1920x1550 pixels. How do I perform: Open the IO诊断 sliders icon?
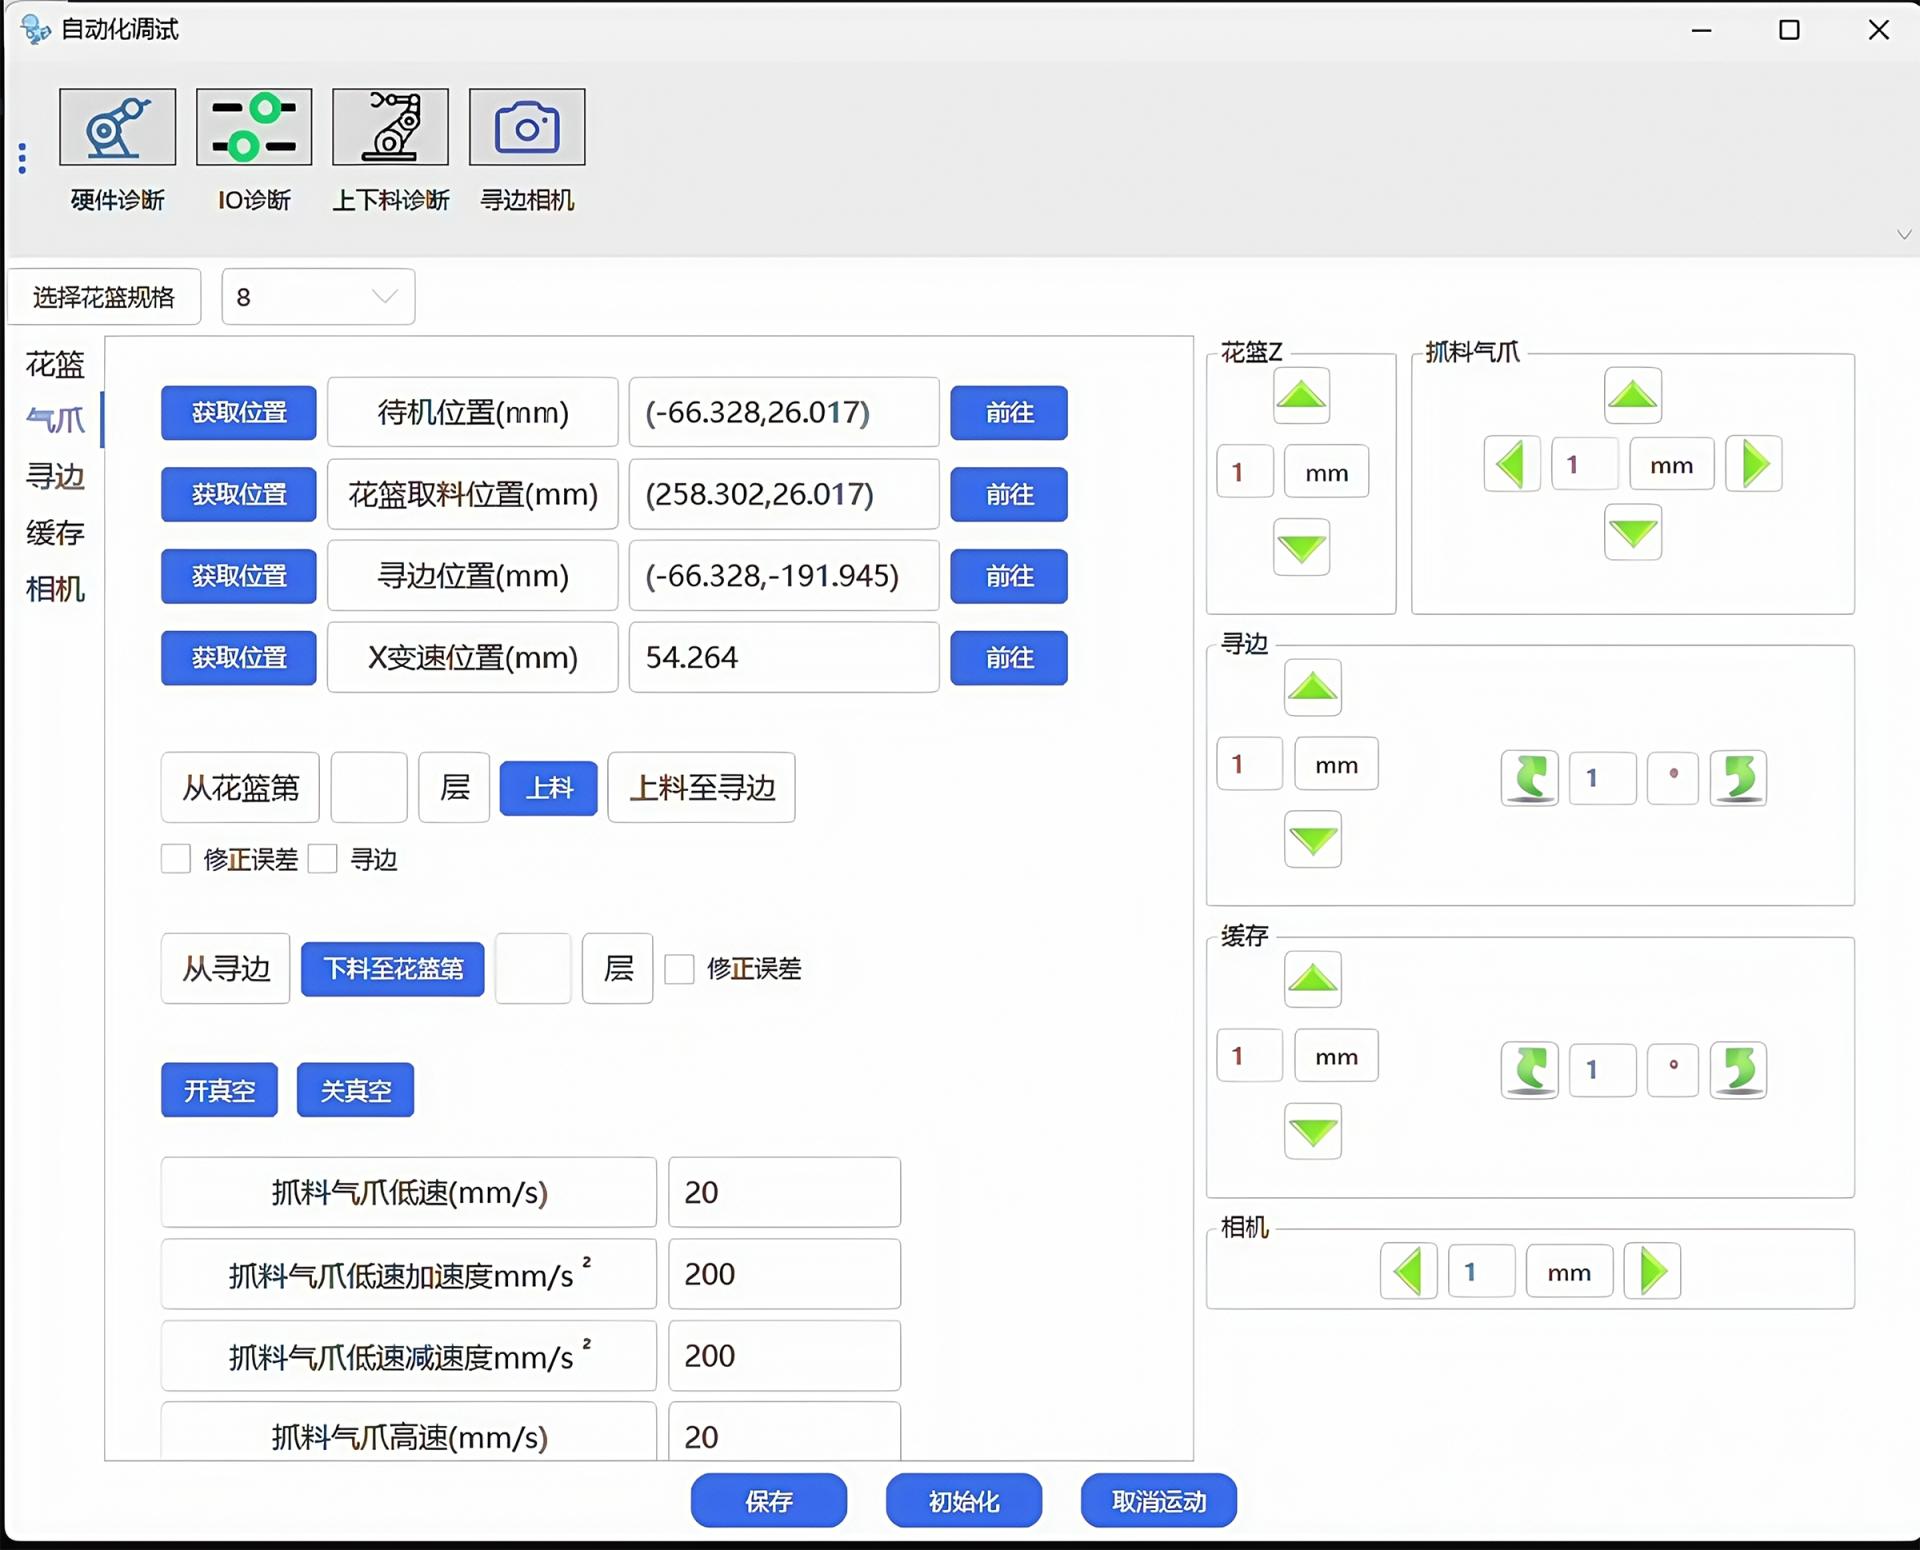click(254, 127)
